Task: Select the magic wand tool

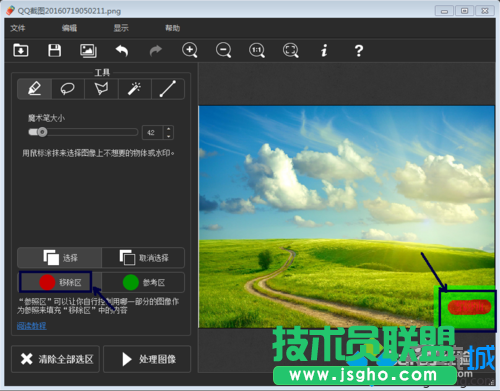Action: 134,89
